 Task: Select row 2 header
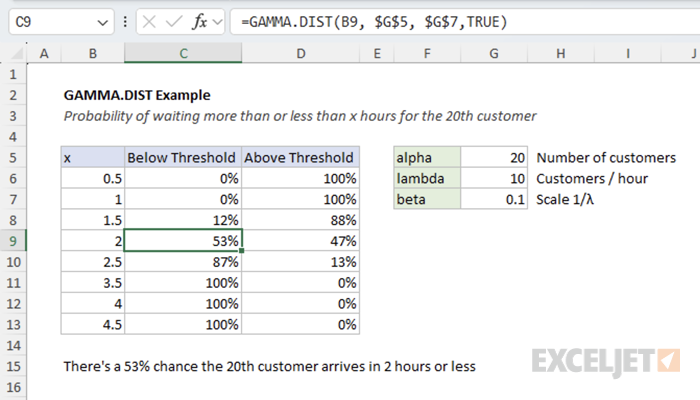pyautogui.click(x=13, y=95)
